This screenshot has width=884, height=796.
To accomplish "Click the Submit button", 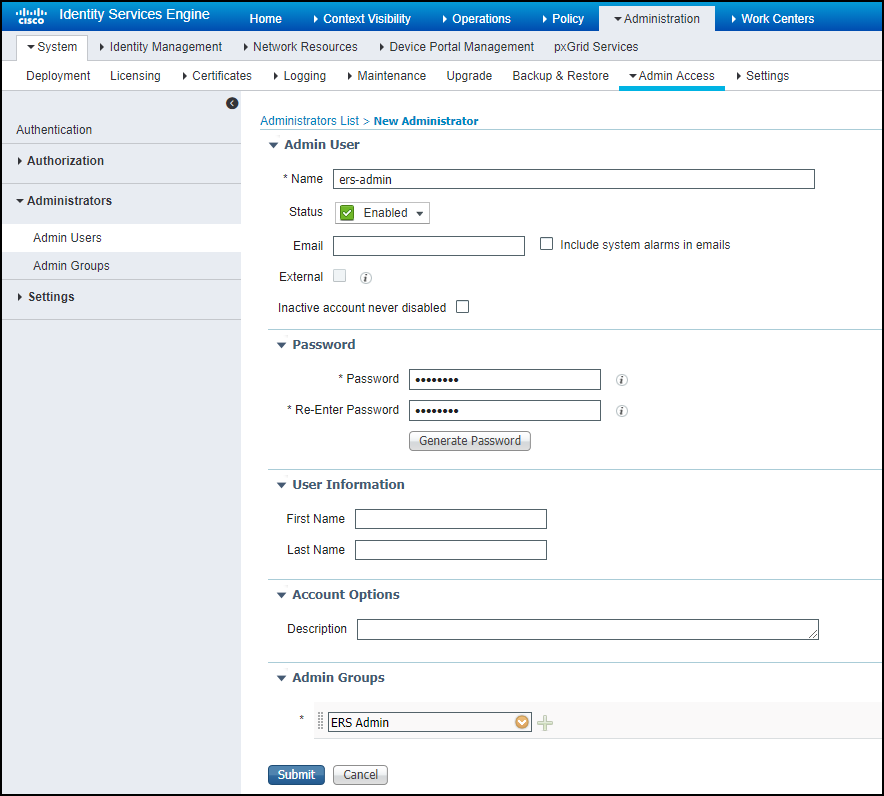I will click(x=296, y=775).
